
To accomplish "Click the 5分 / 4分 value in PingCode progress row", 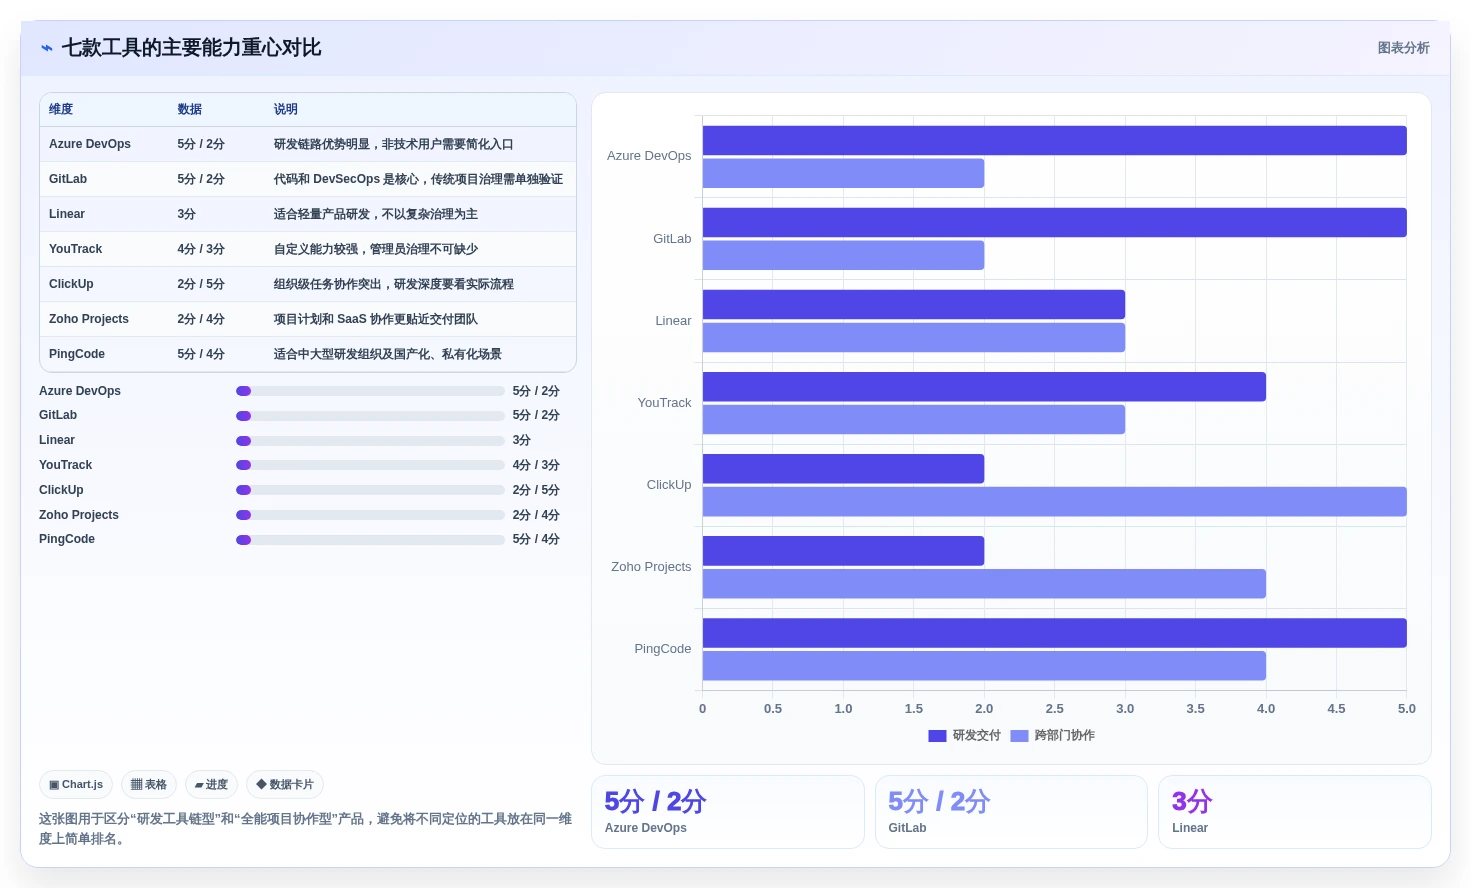I will (x=536, y=540).
